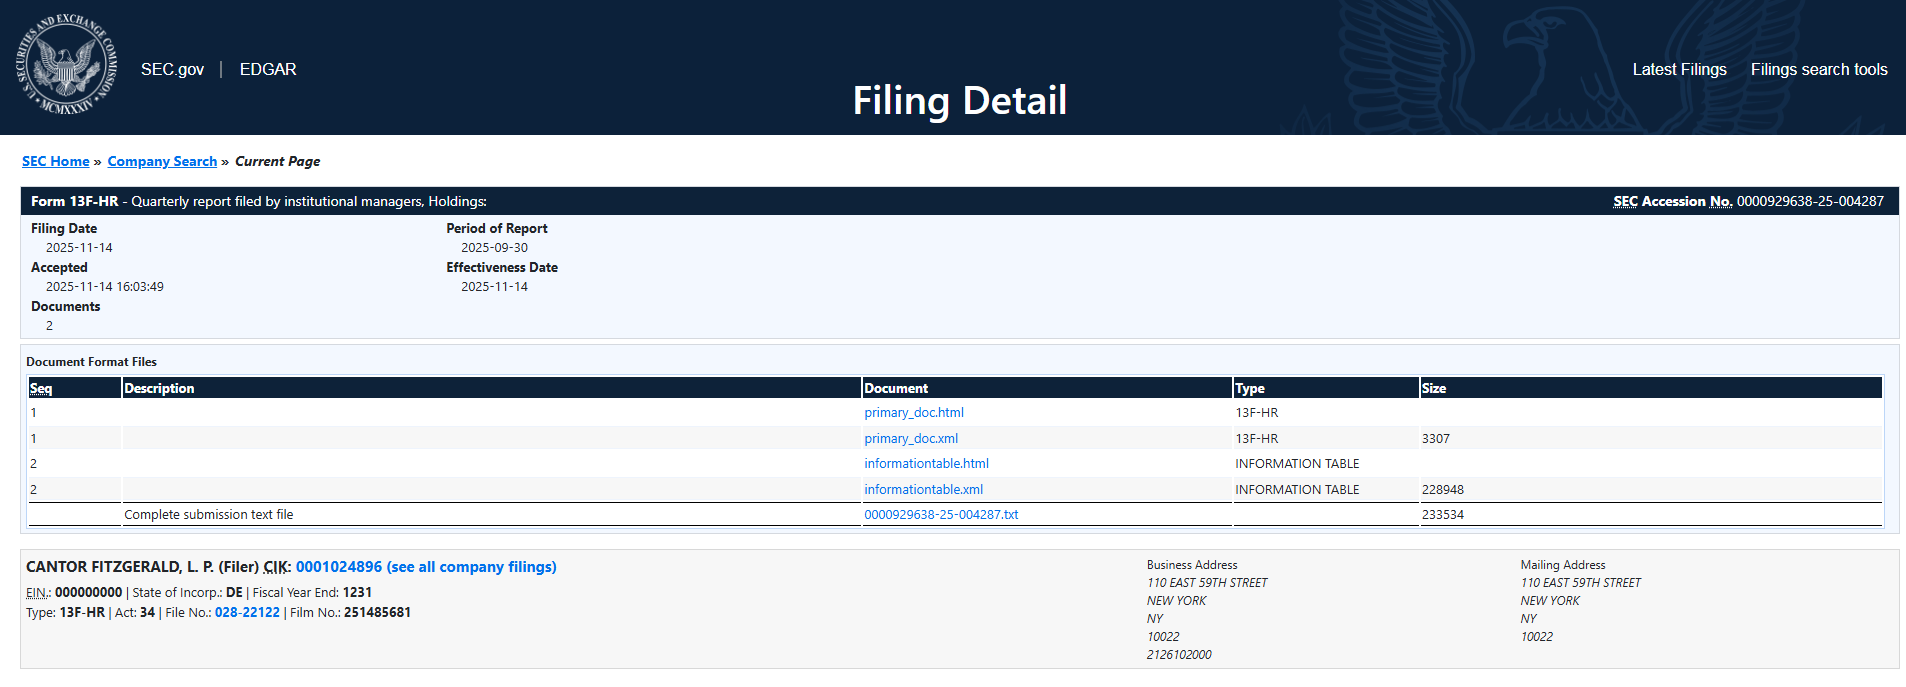Open Filings search tools

click(x=1818, y=69)
